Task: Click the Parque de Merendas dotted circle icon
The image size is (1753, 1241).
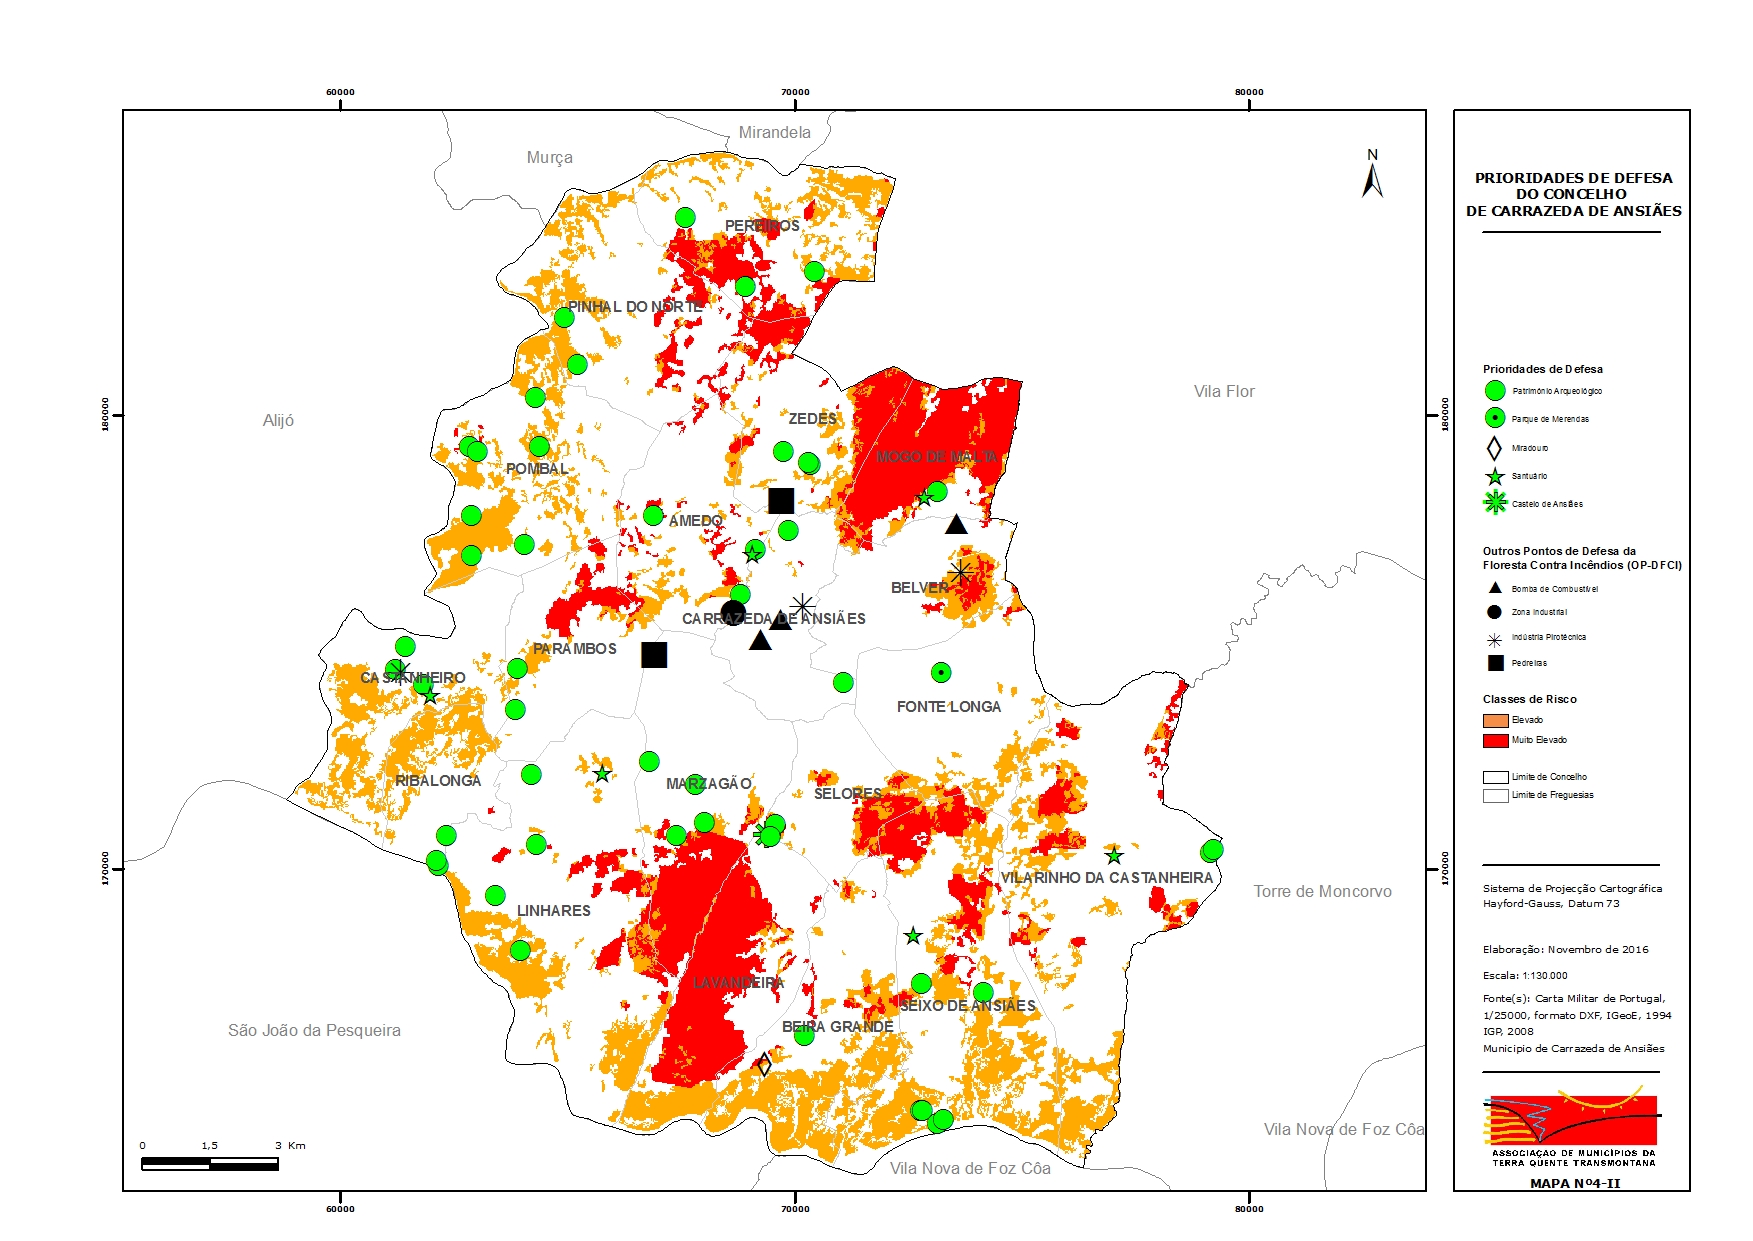Action: click(x=1495, y=419)
